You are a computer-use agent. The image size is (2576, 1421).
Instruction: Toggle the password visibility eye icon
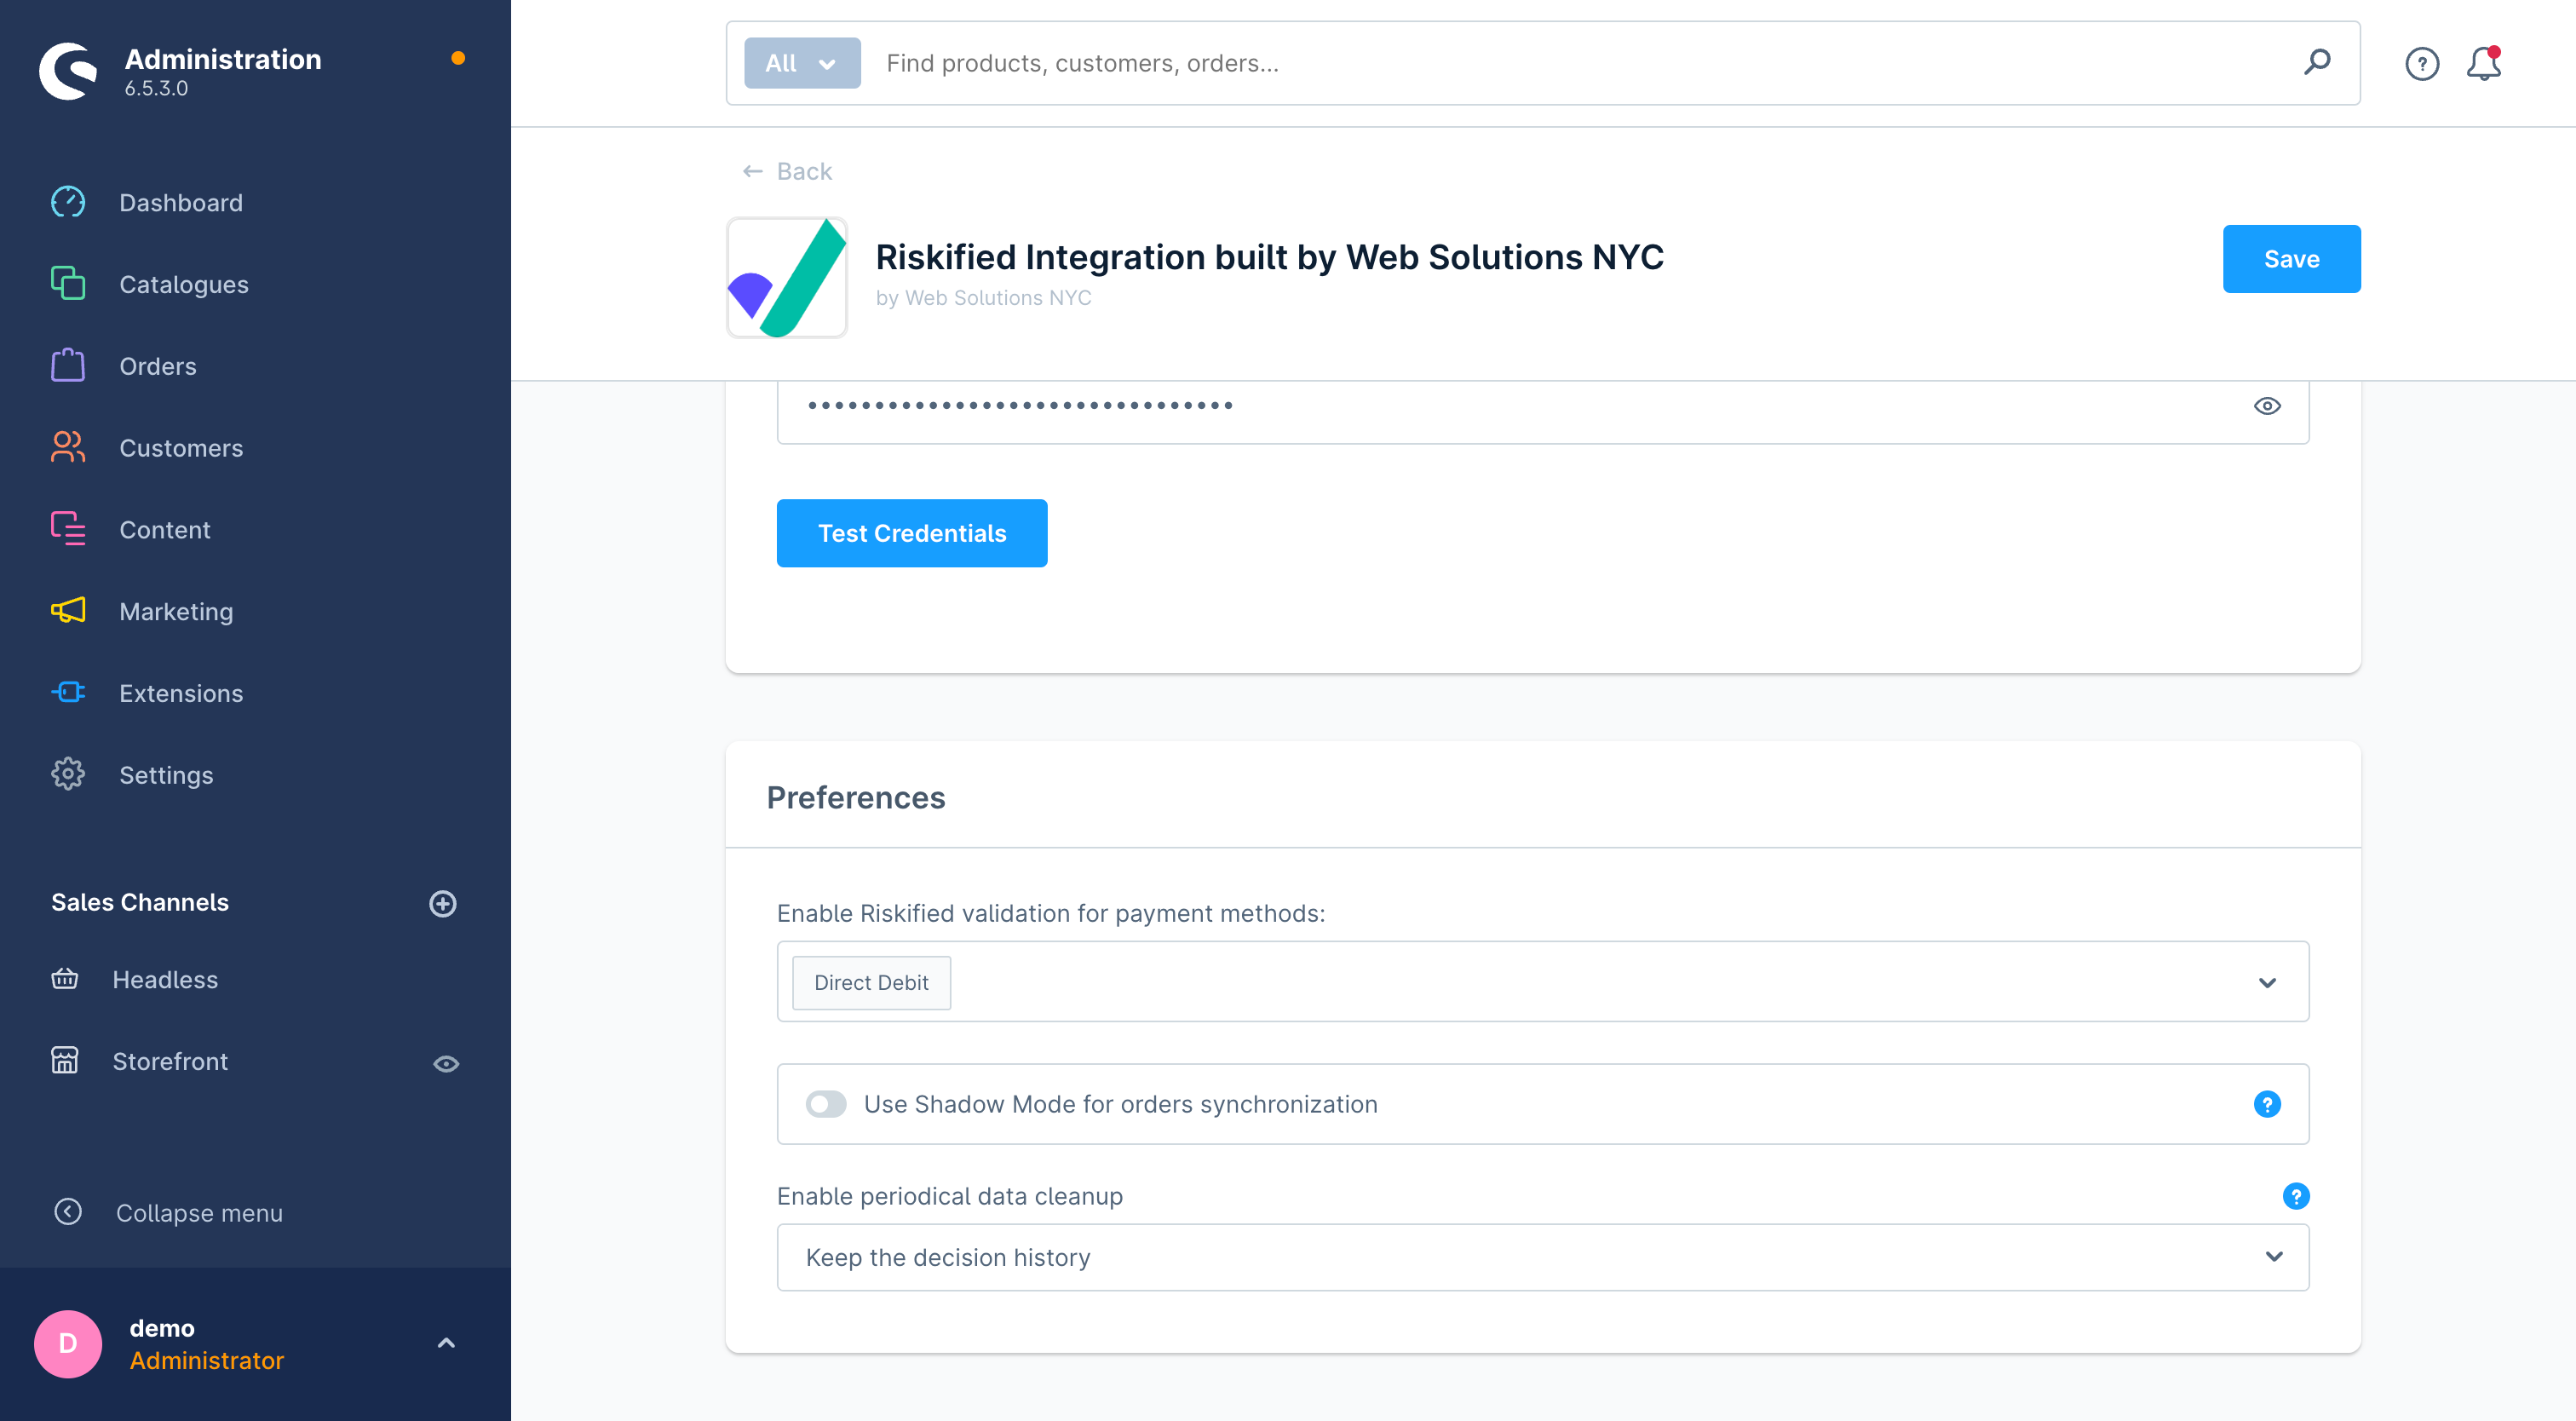tap(2267, 406)
